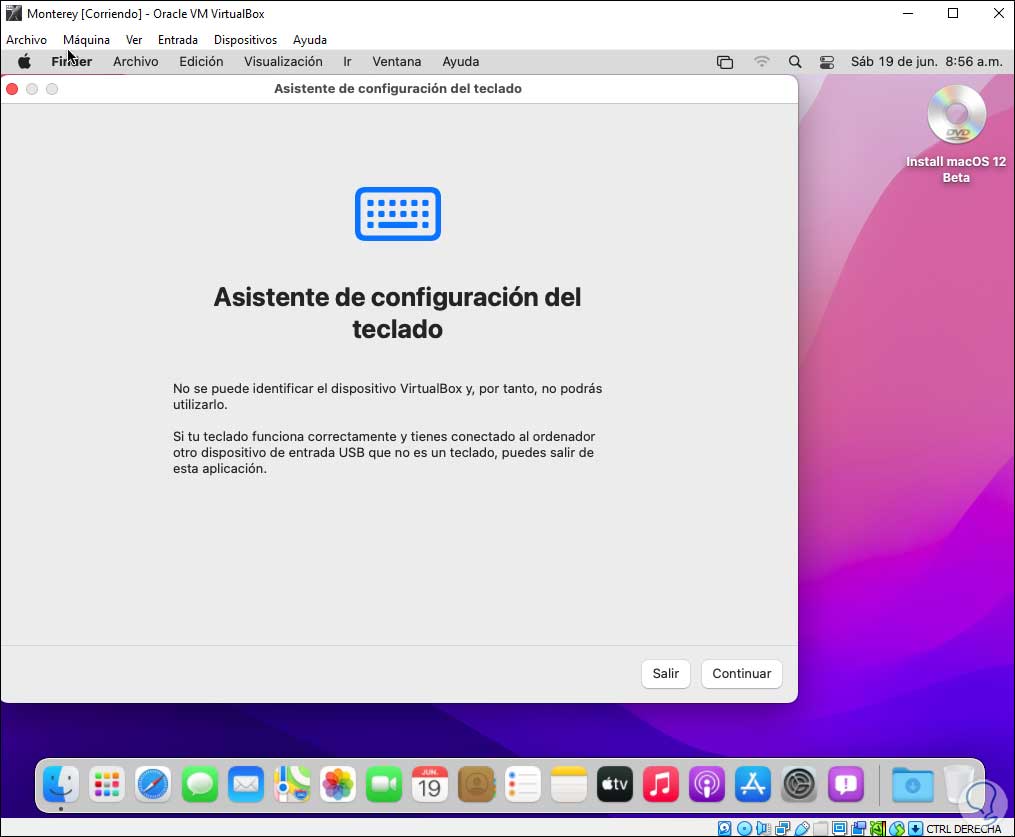Image resolution: width=1015 pixels, height=837 pixels.
Task: Open Feedback Assistant in the Dock
Action: click(x=845, y=784)
